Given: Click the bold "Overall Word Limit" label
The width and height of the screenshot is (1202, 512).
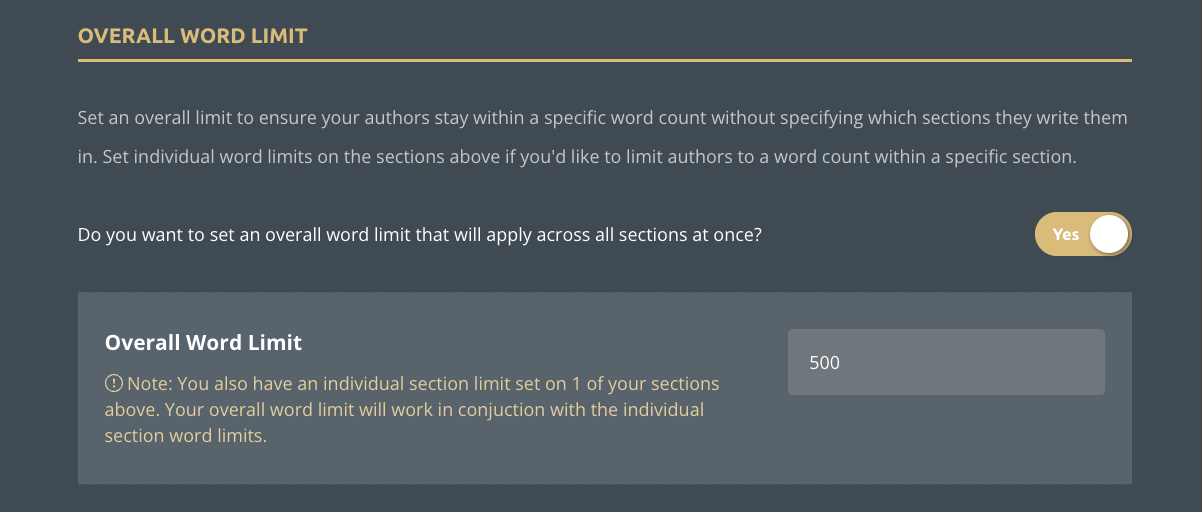Looking at the screenshot, I should click(x=203, y=343).
